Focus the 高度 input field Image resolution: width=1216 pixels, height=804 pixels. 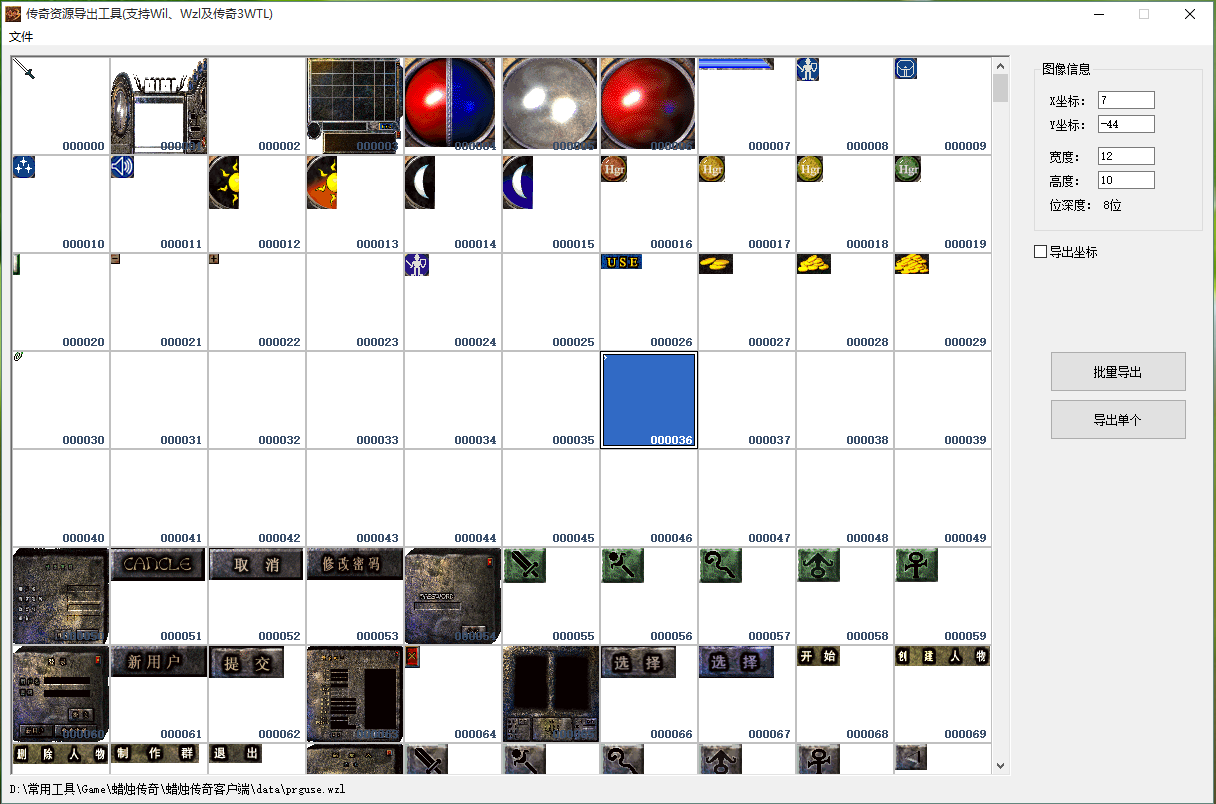coord(1126,180)
